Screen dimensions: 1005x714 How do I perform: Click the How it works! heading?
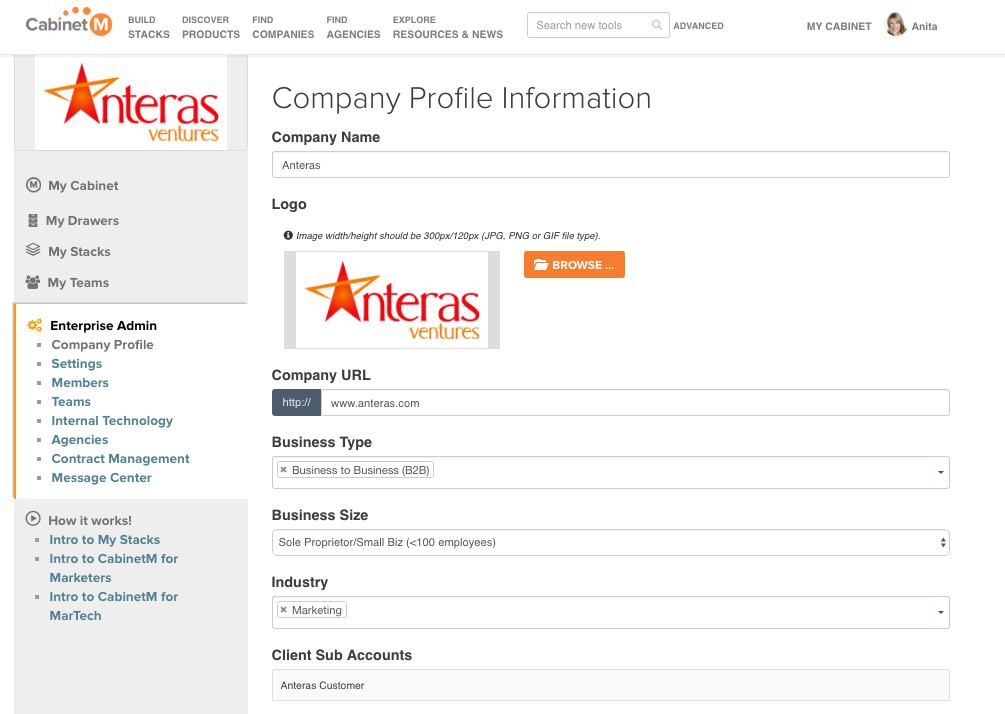click(90, 520)
